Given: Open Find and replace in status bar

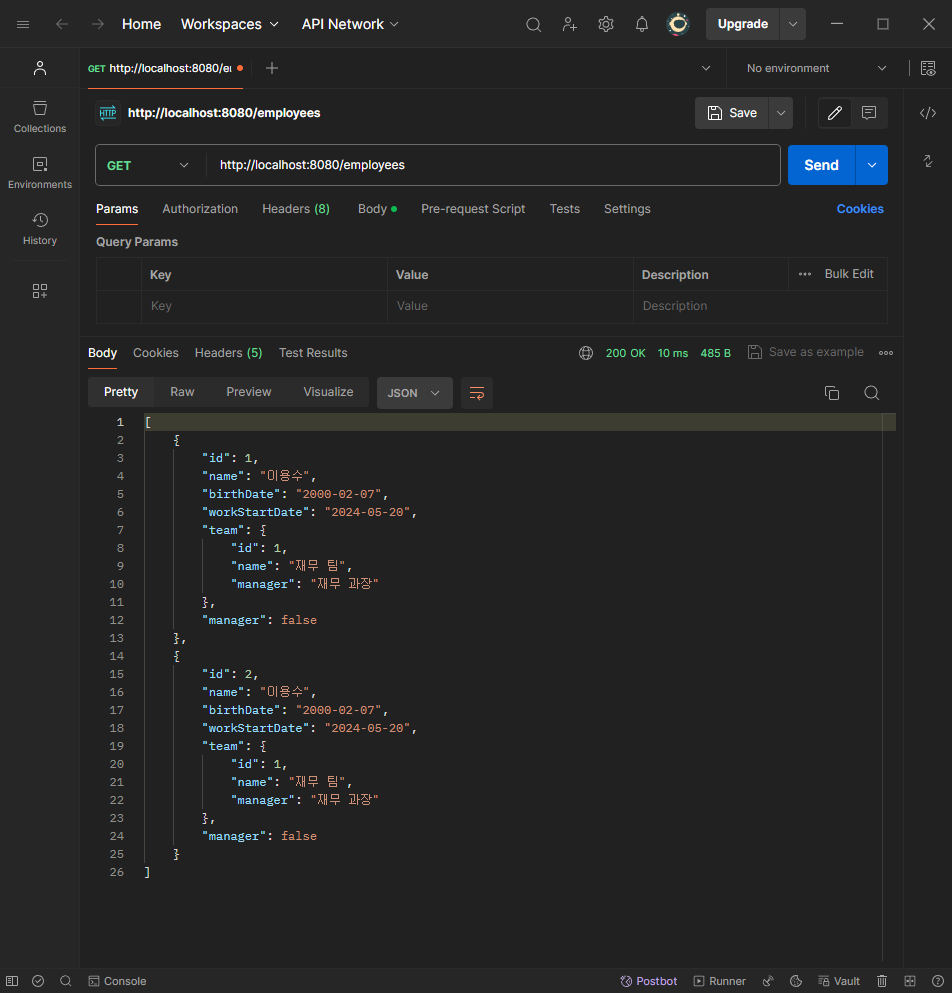Looking at the screenshot, I should (x=65, y=981).
